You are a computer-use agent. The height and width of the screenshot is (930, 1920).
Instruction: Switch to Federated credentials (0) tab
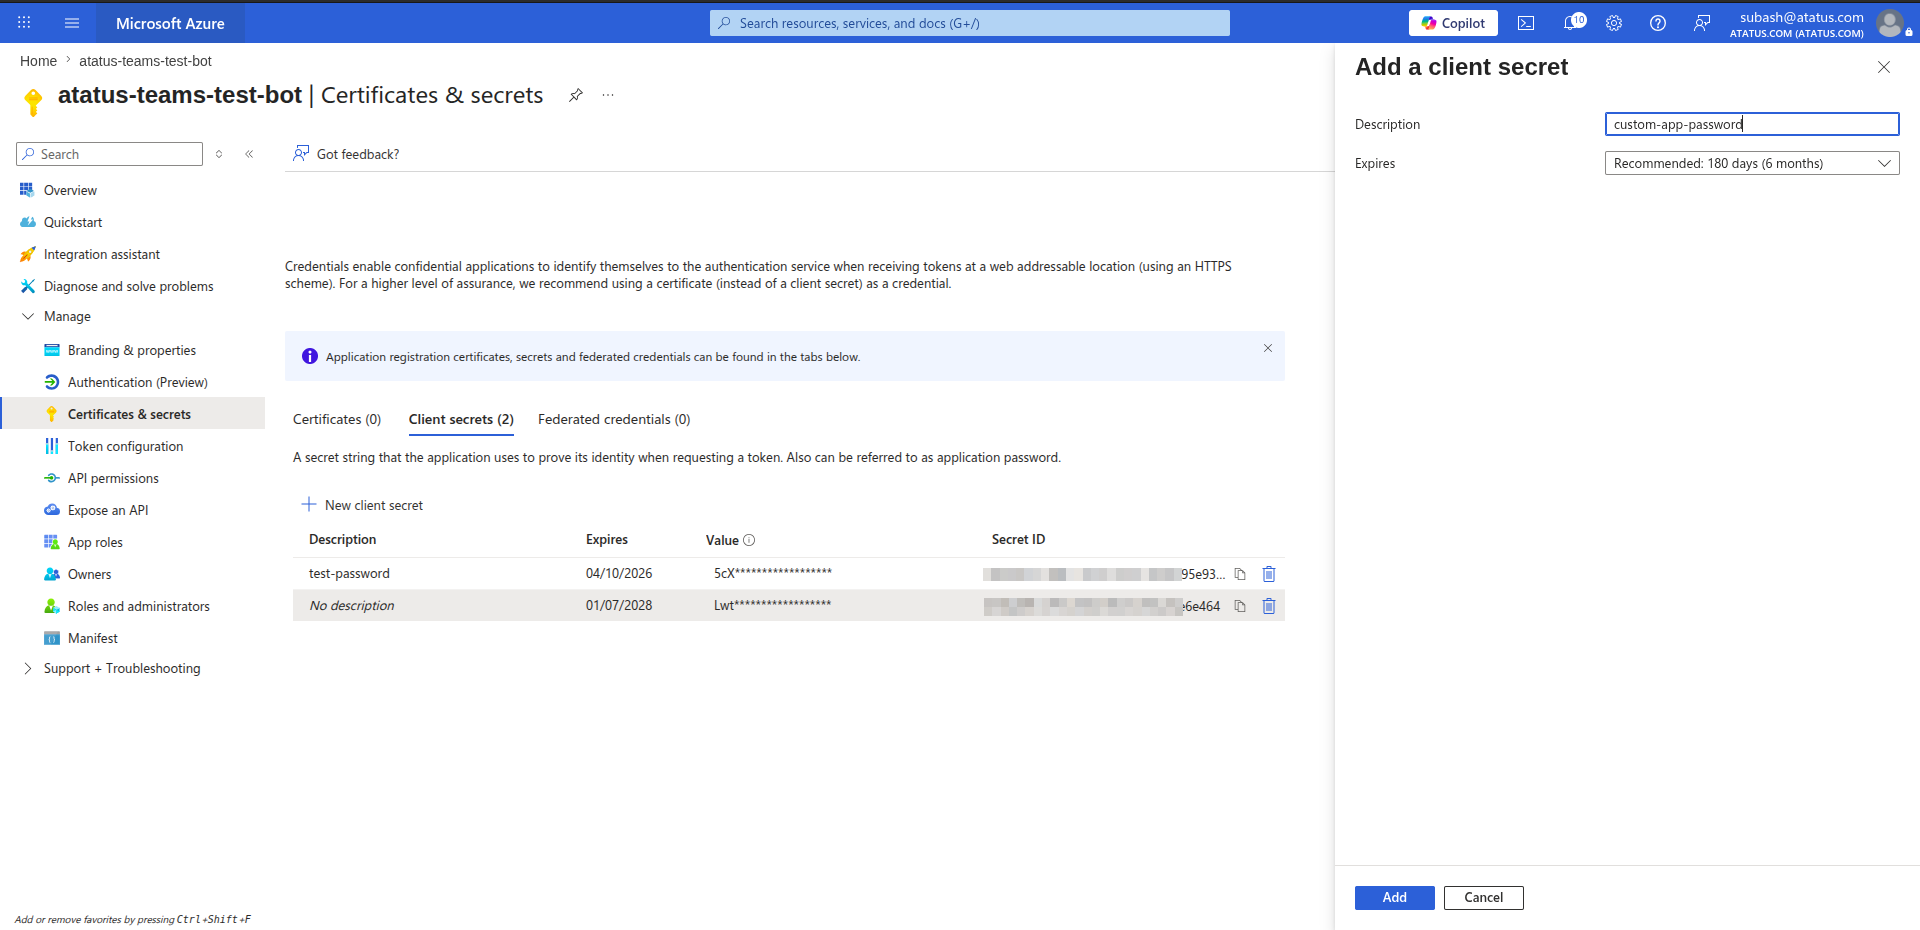pyautogui.click(x=614, y=419)
